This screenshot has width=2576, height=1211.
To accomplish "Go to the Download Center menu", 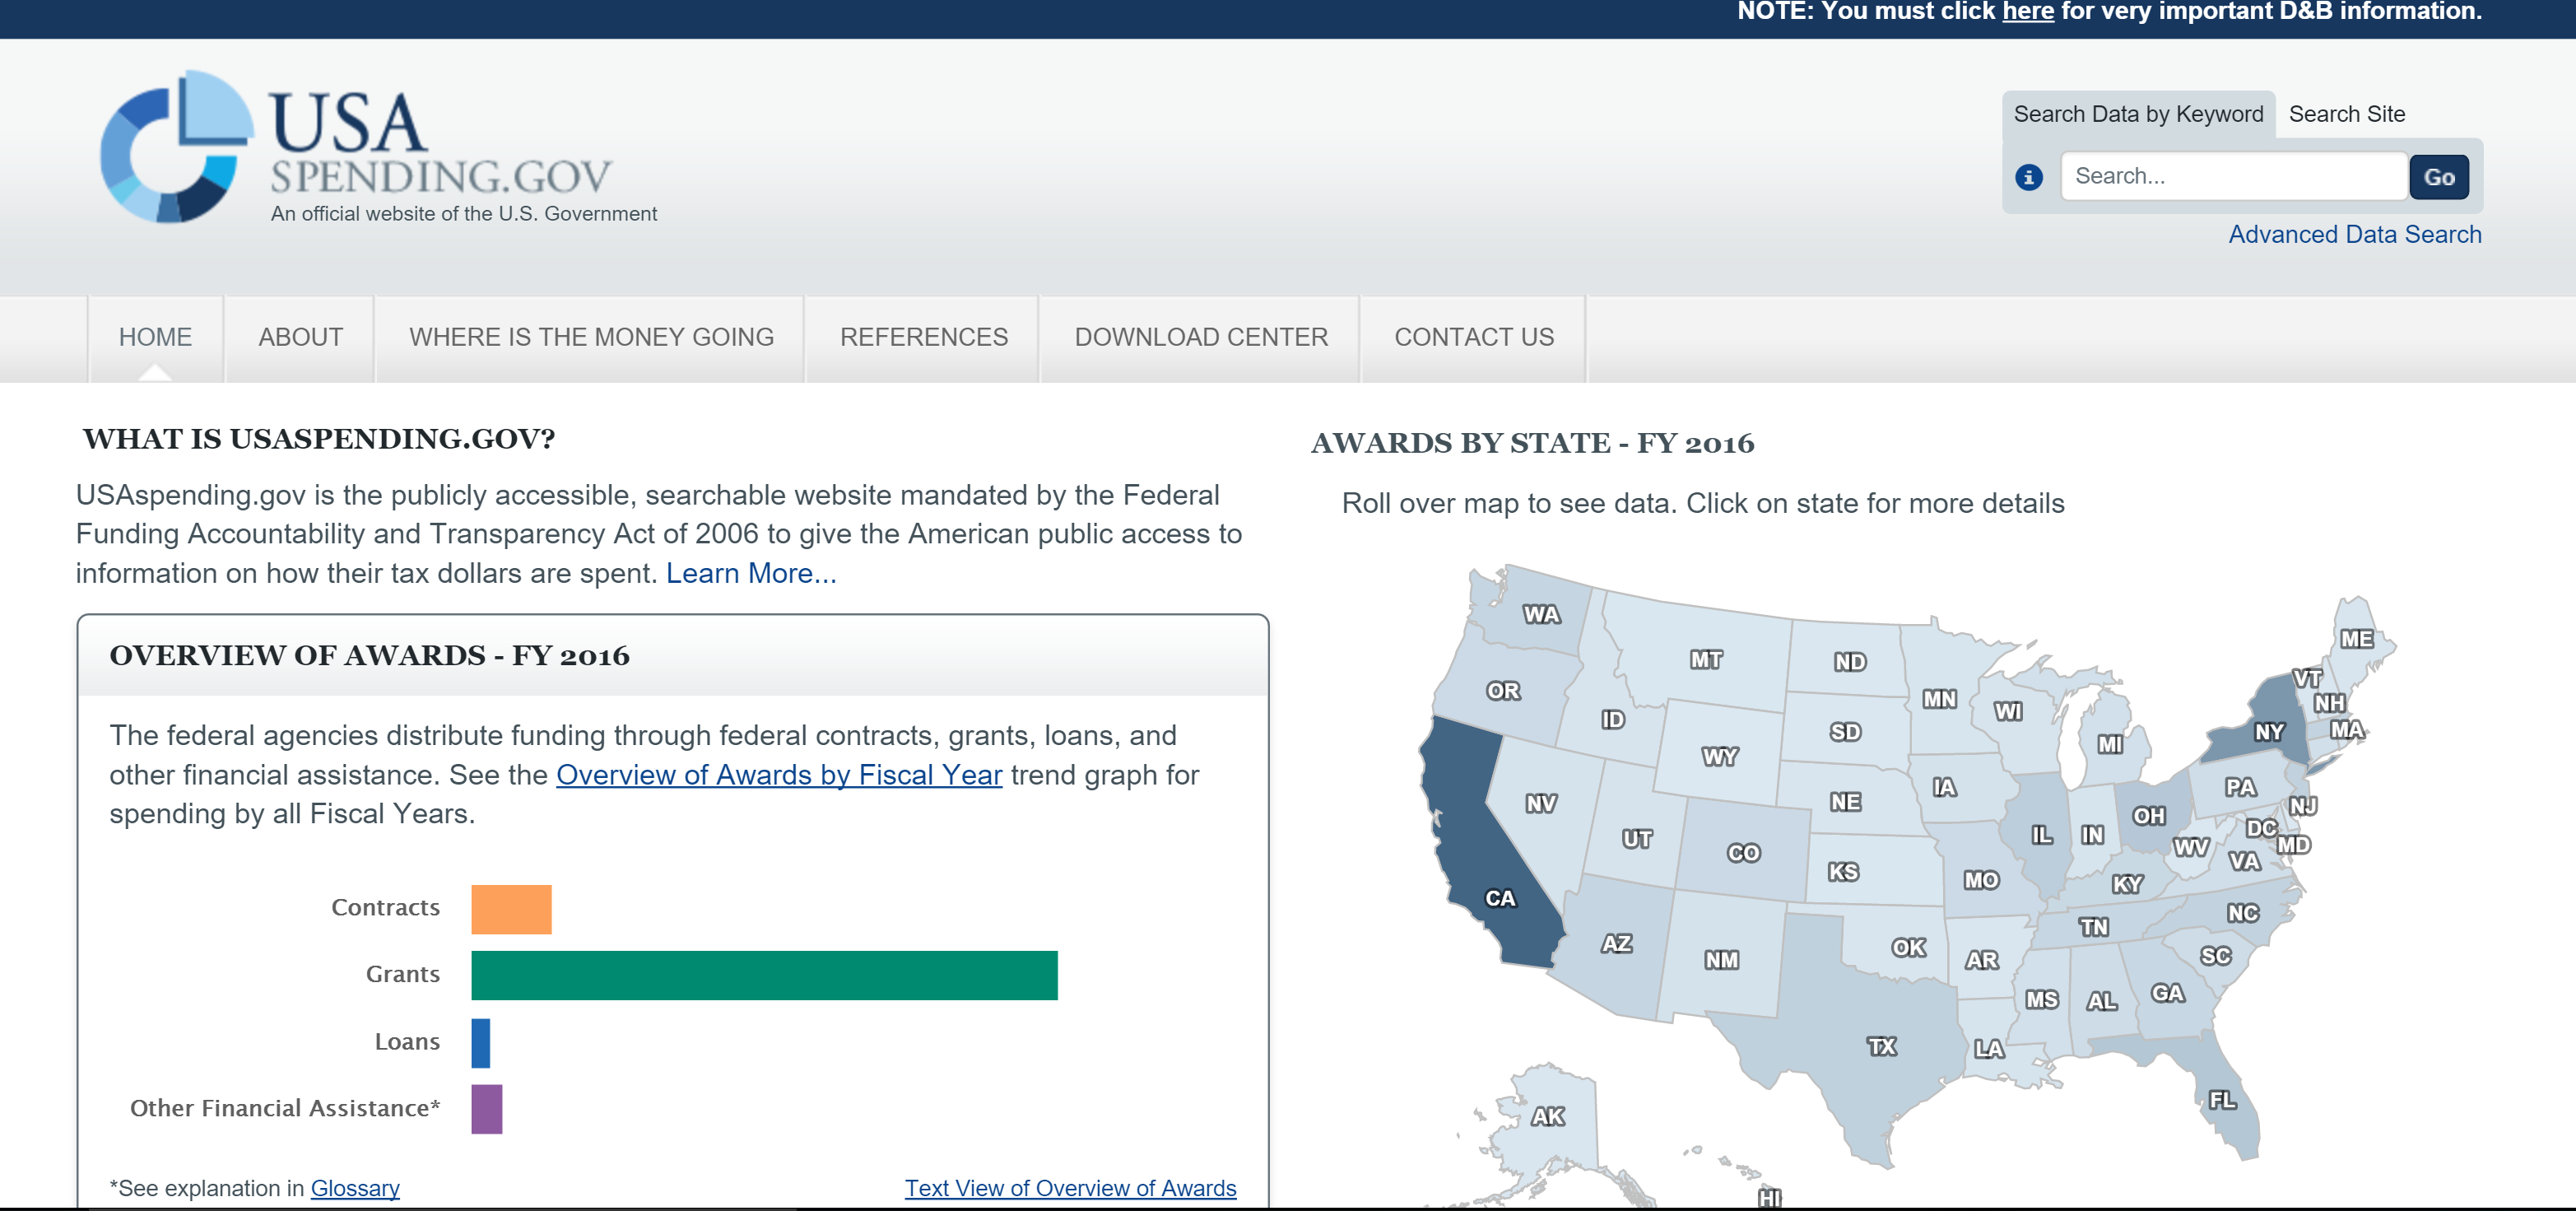I will (1200, 337).
